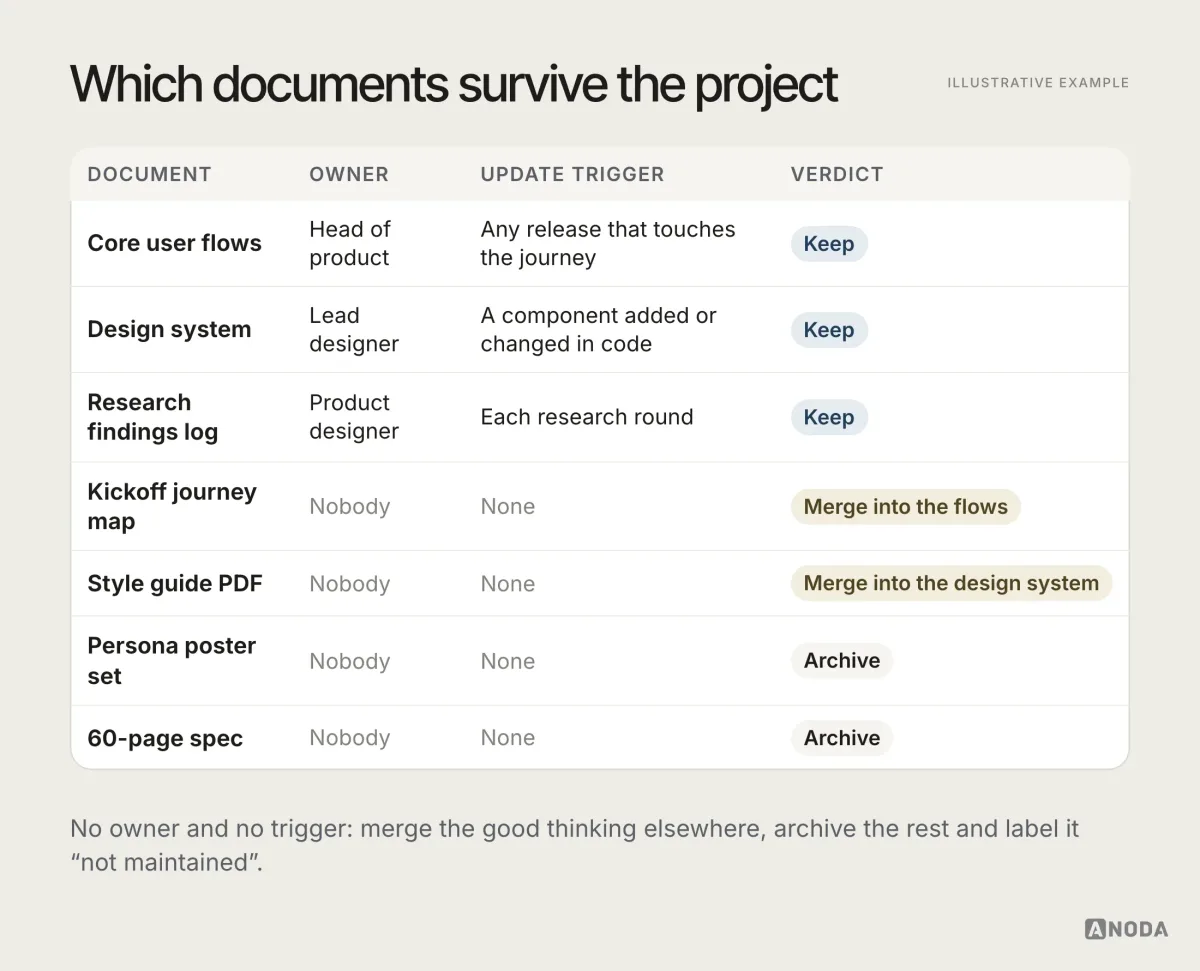1200x971 pixels.
Task: Click the 'No owner and no trigger' footnote
Action: coord(575,845)
